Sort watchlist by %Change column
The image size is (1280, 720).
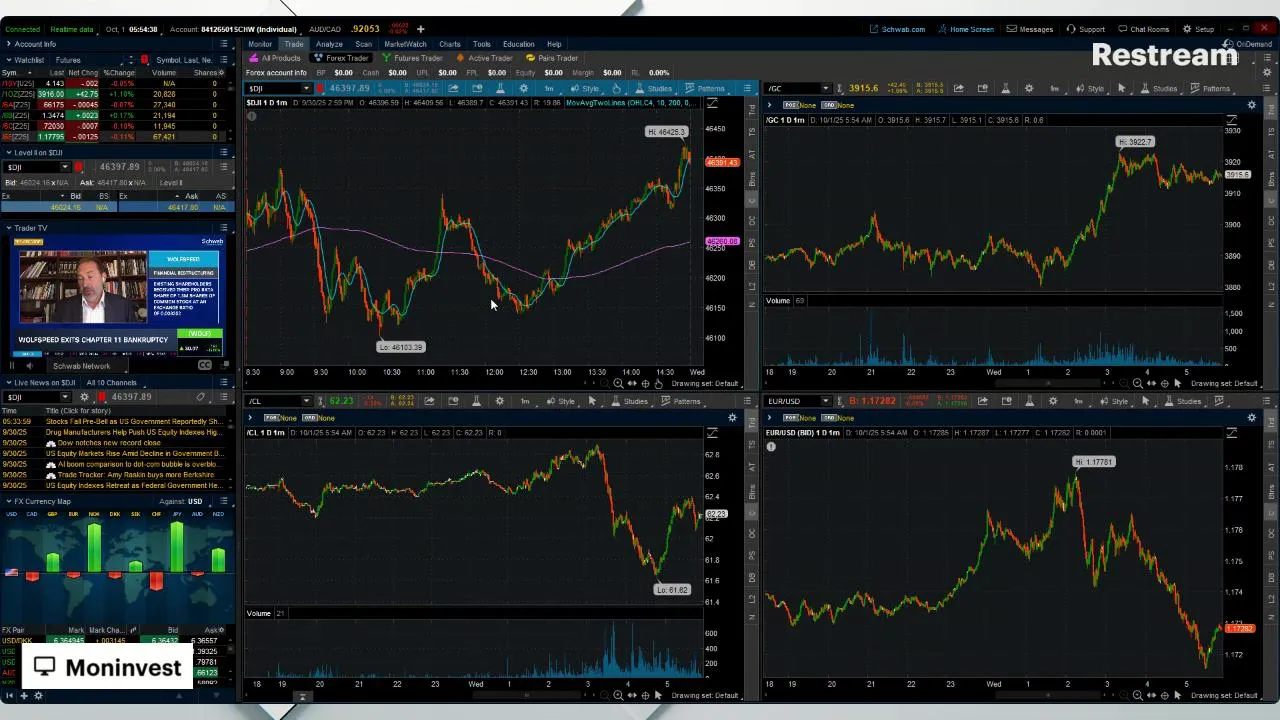pos(119,73)
